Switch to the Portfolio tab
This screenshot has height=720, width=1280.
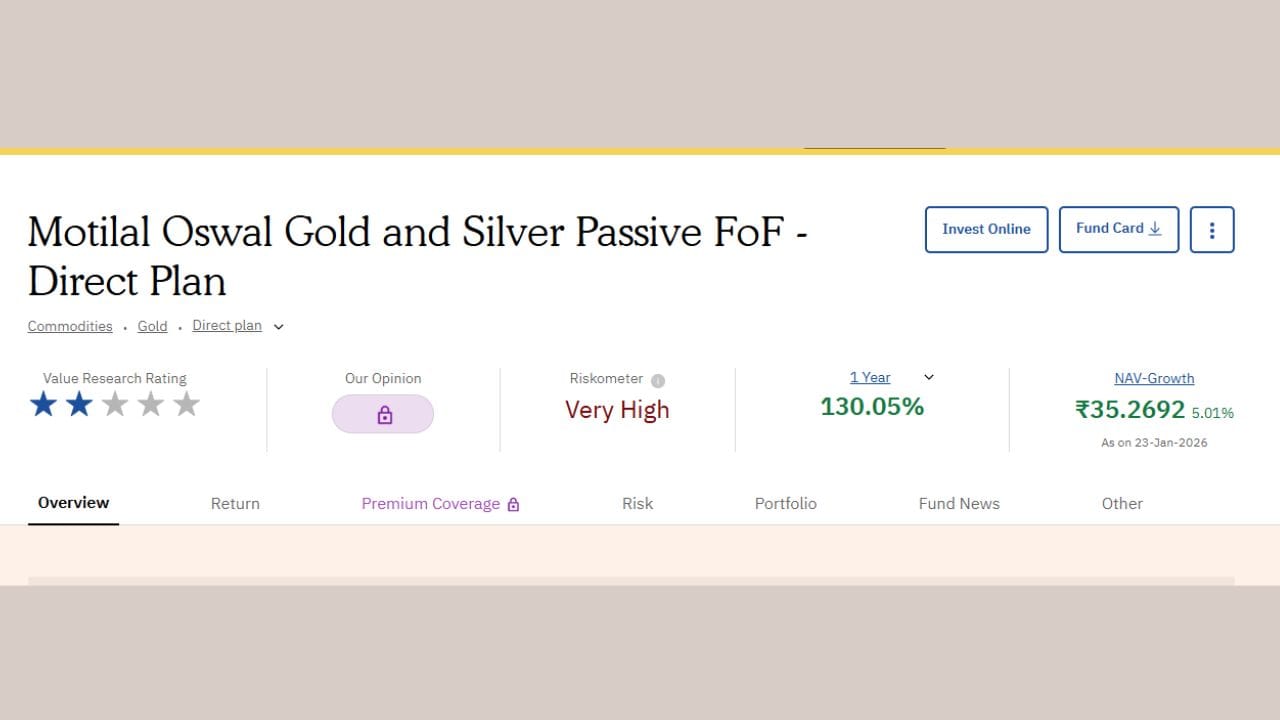tap(786, 503)
